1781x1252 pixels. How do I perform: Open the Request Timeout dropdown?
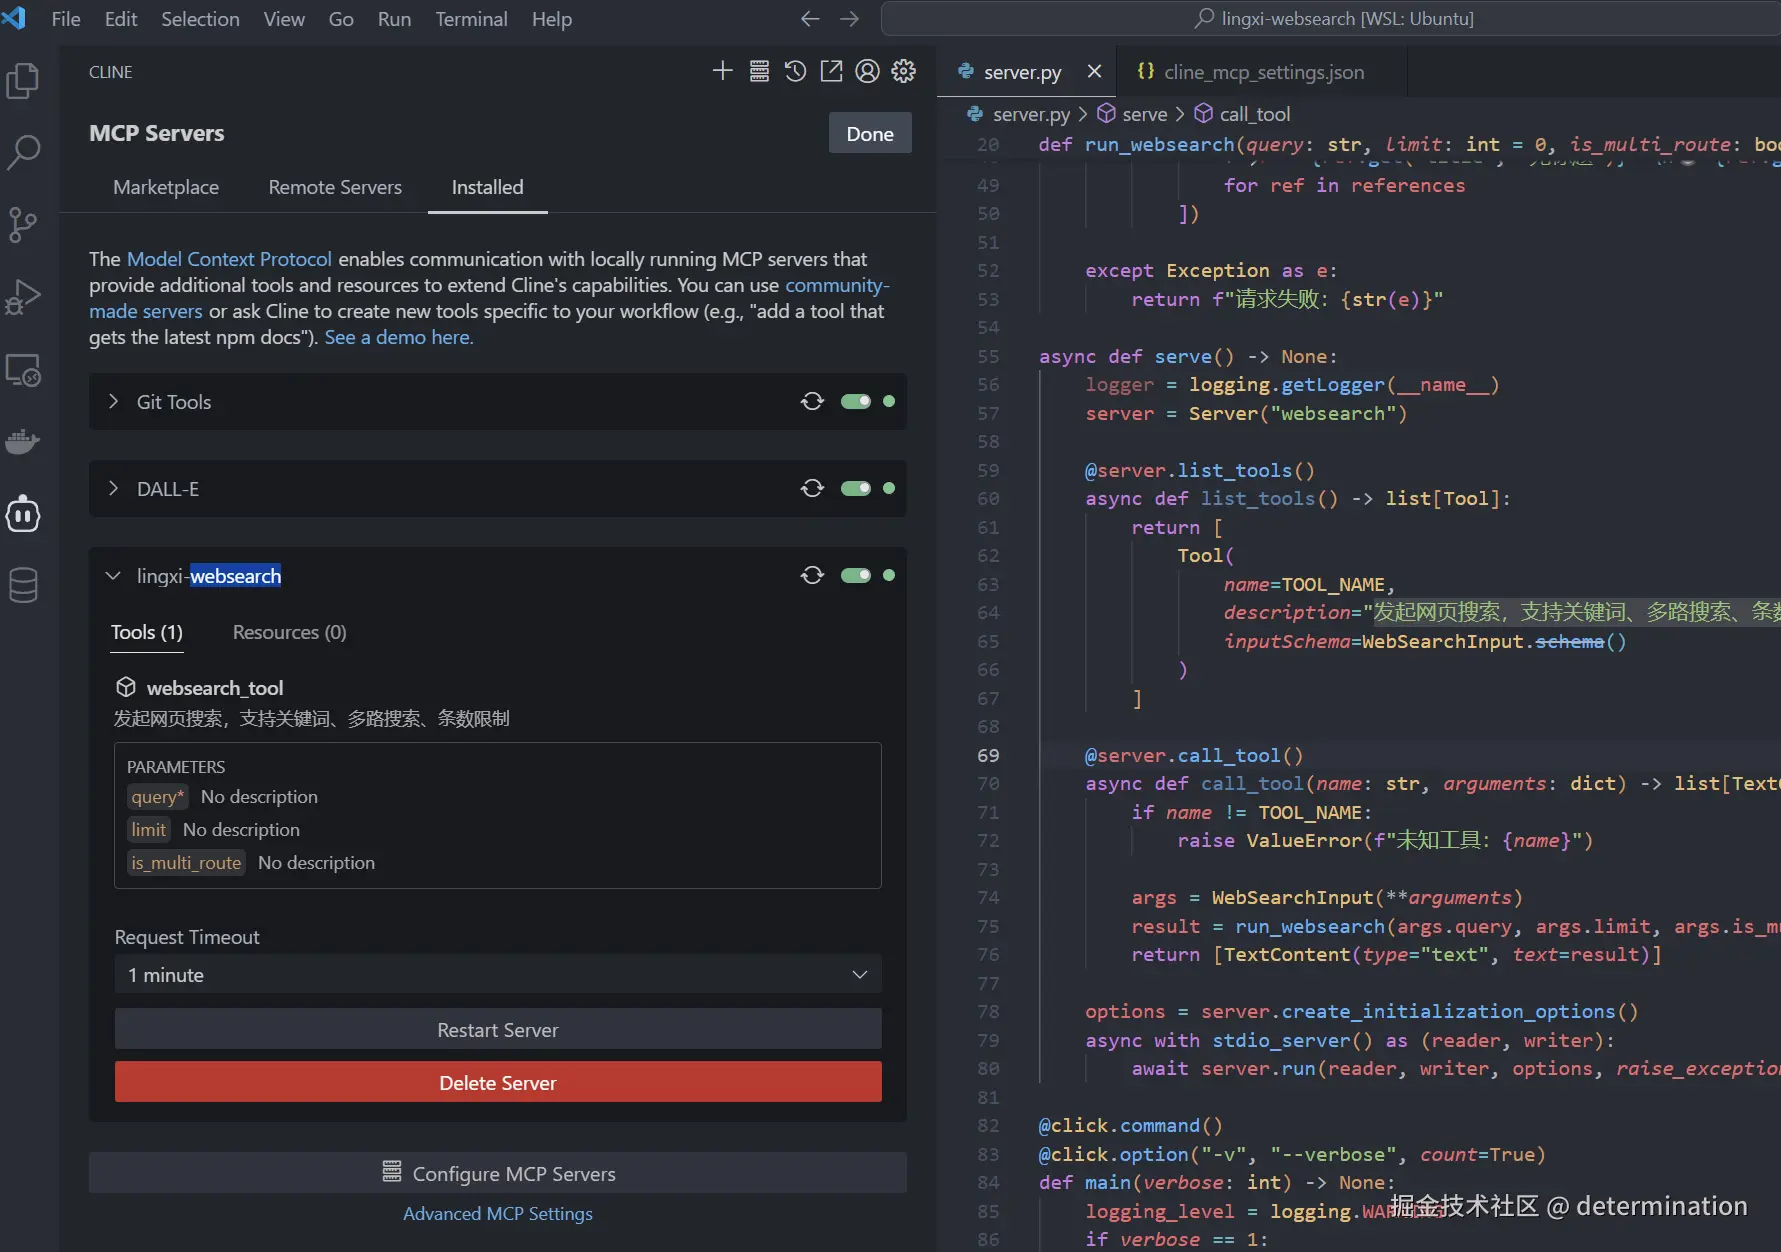pos(498,974)
